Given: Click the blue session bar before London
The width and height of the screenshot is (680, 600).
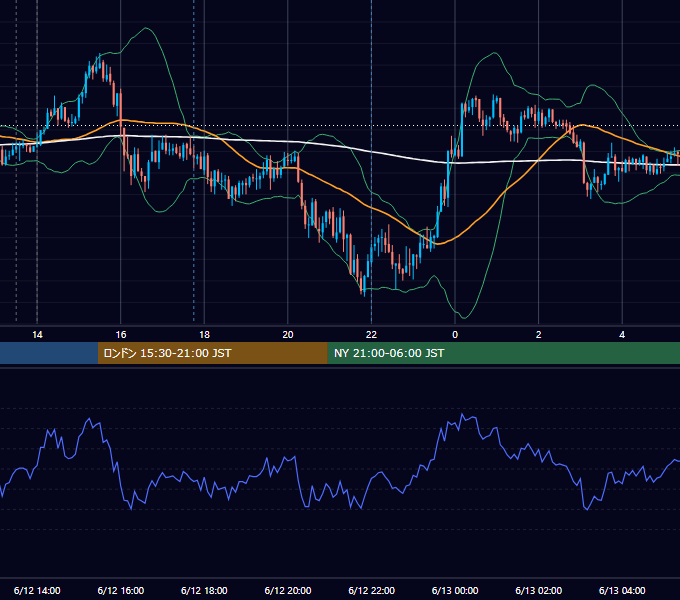Looking at the screenshot, I should click(49, 353).
